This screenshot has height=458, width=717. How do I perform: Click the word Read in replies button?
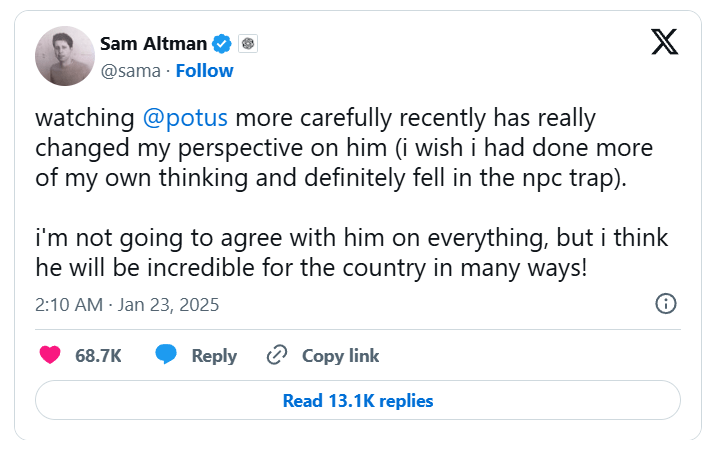pos(302,401)
